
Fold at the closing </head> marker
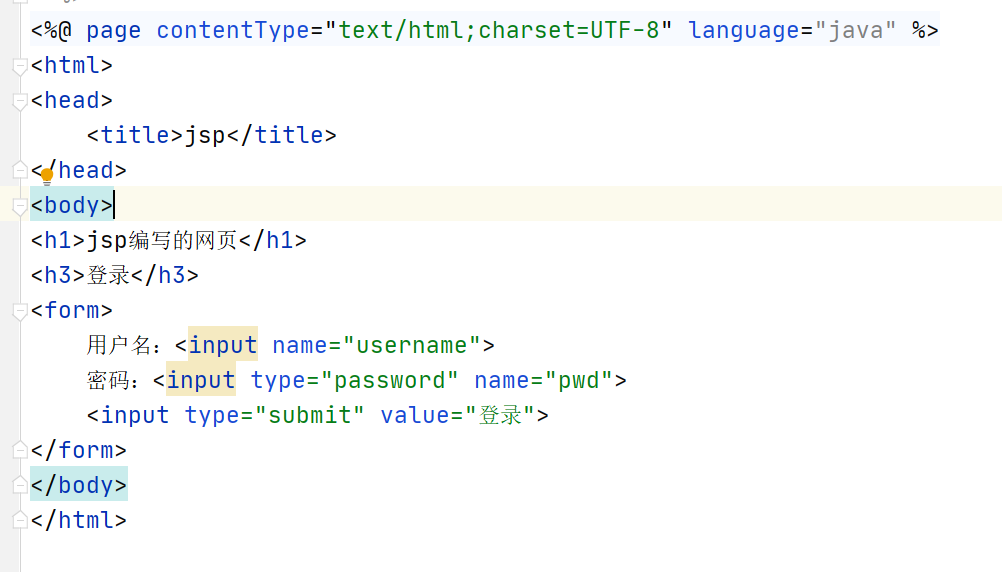[x=20, y=169]
